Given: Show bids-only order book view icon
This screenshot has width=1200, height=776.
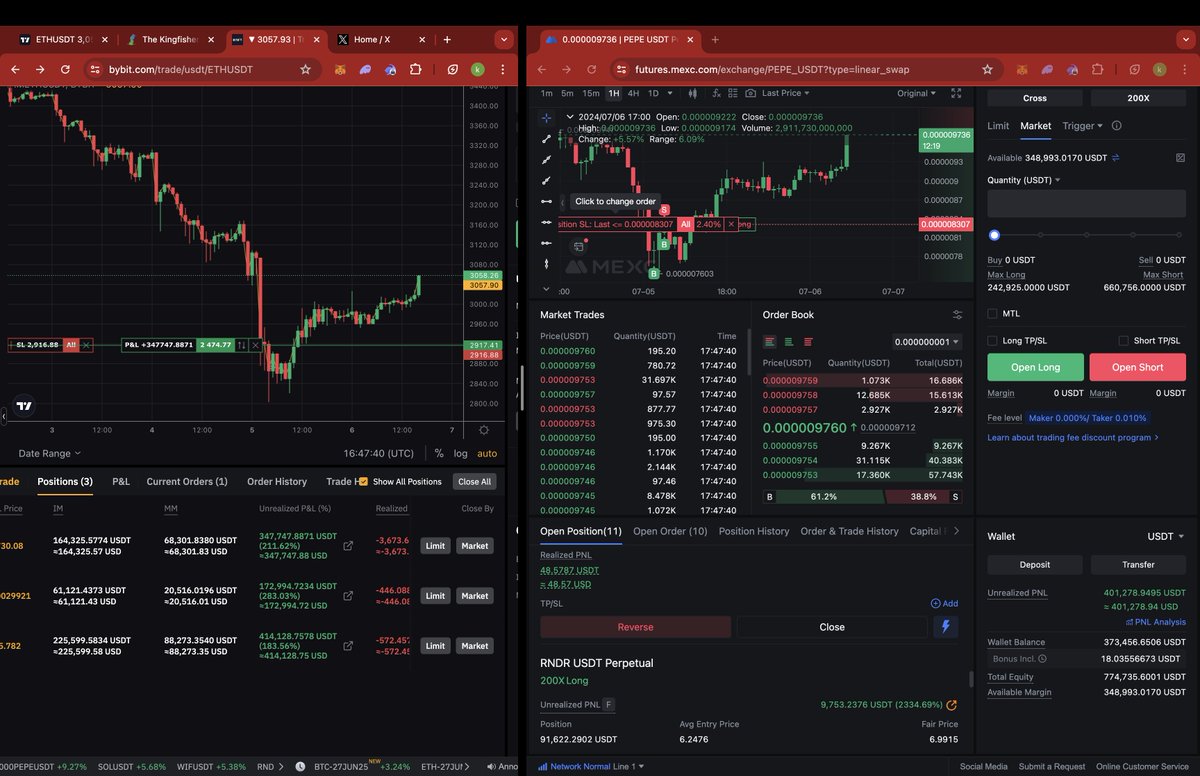Looking at the screenshot, I should pos(789,342).
